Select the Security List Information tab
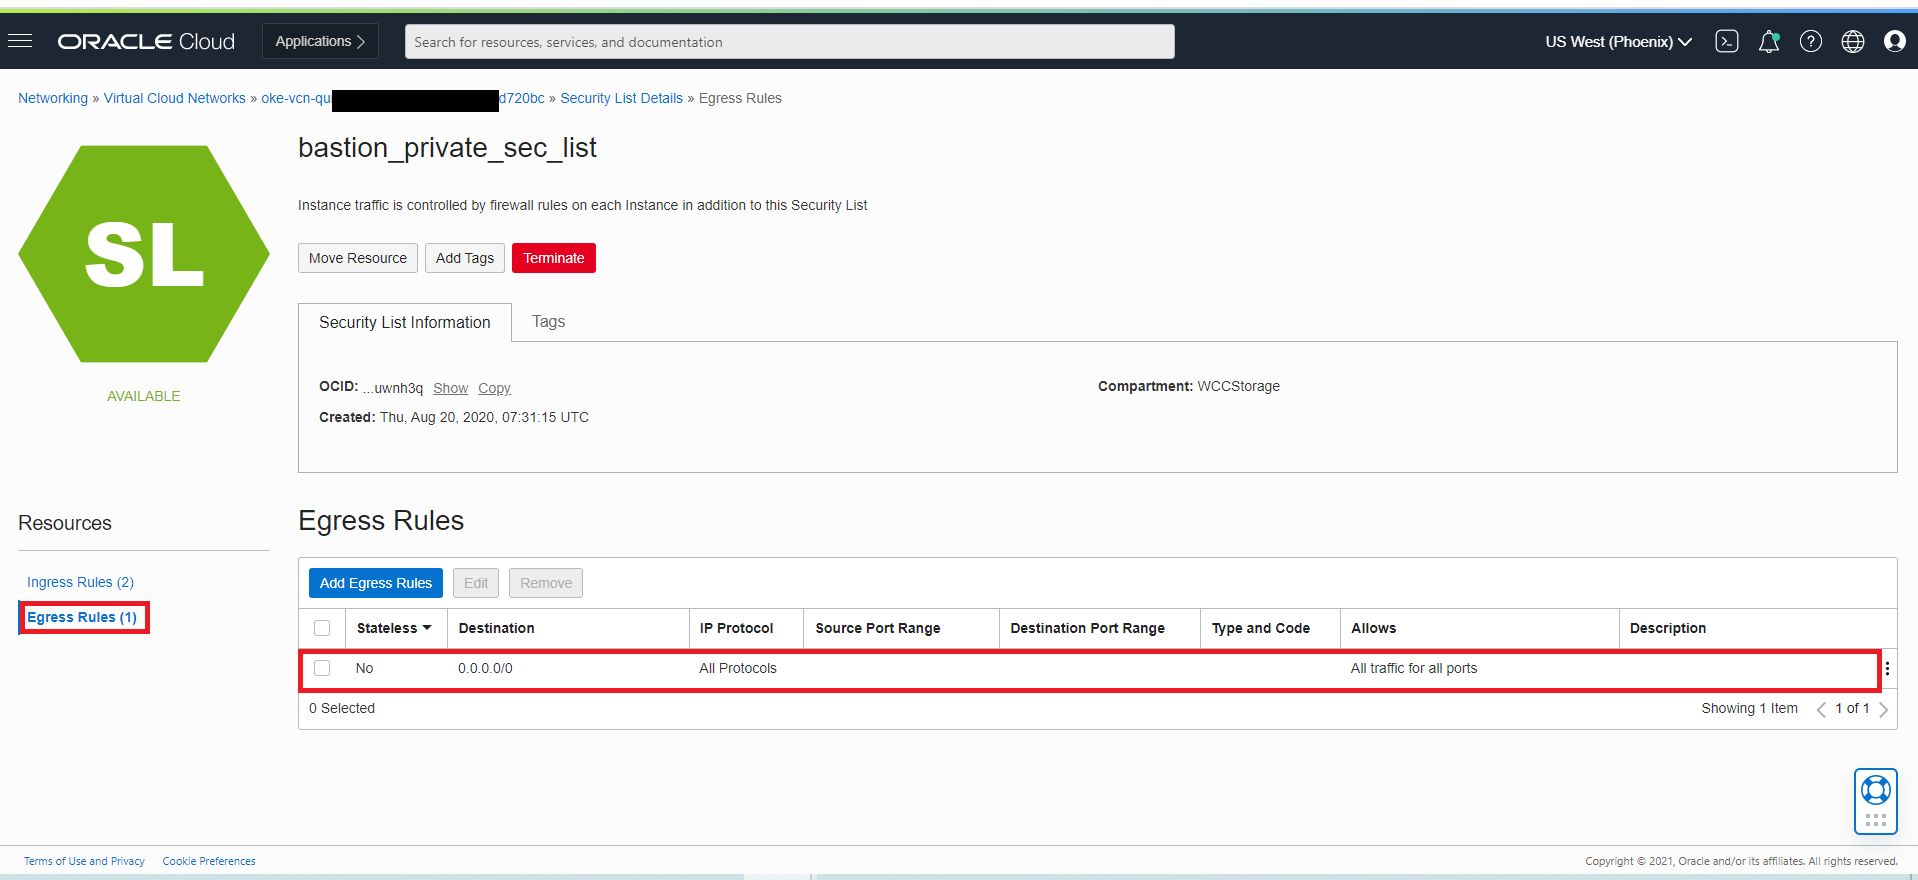1918x880 pixels. click(x=405, y=322)
